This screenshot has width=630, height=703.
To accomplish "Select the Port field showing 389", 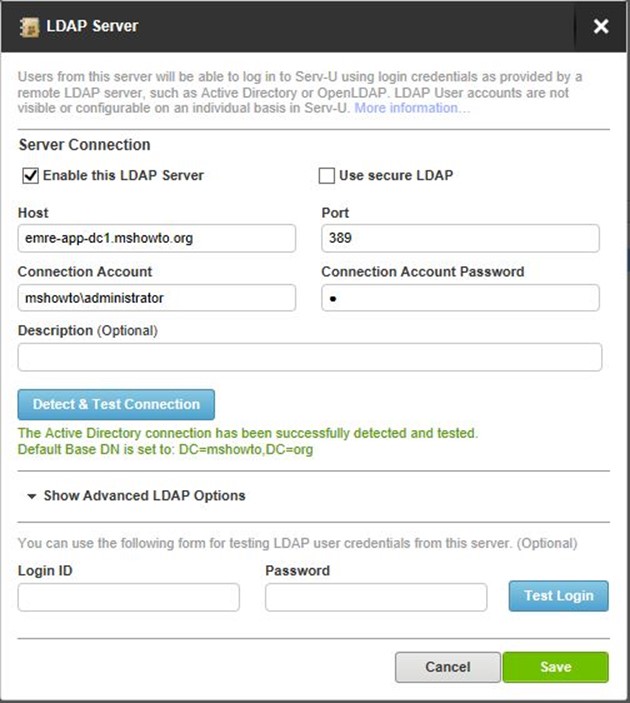I will [460, 238].
